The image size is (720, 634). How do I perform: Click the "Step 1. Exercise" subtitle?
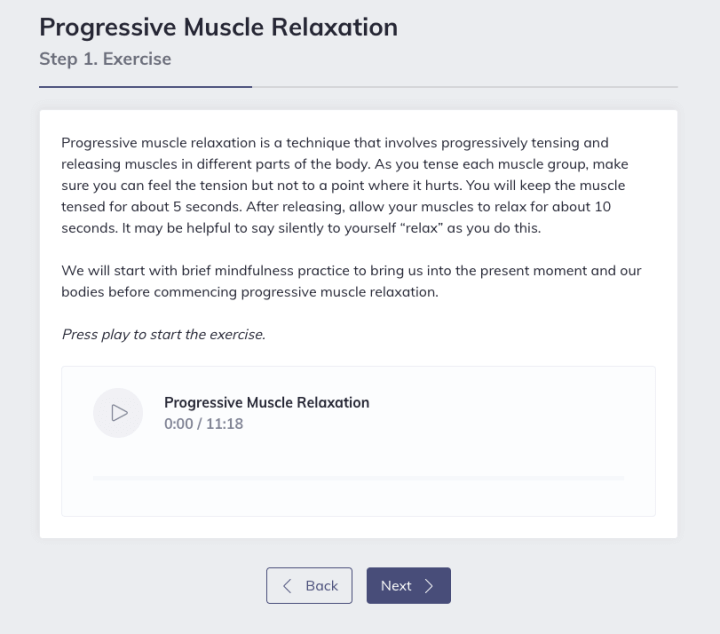point(105,59)
